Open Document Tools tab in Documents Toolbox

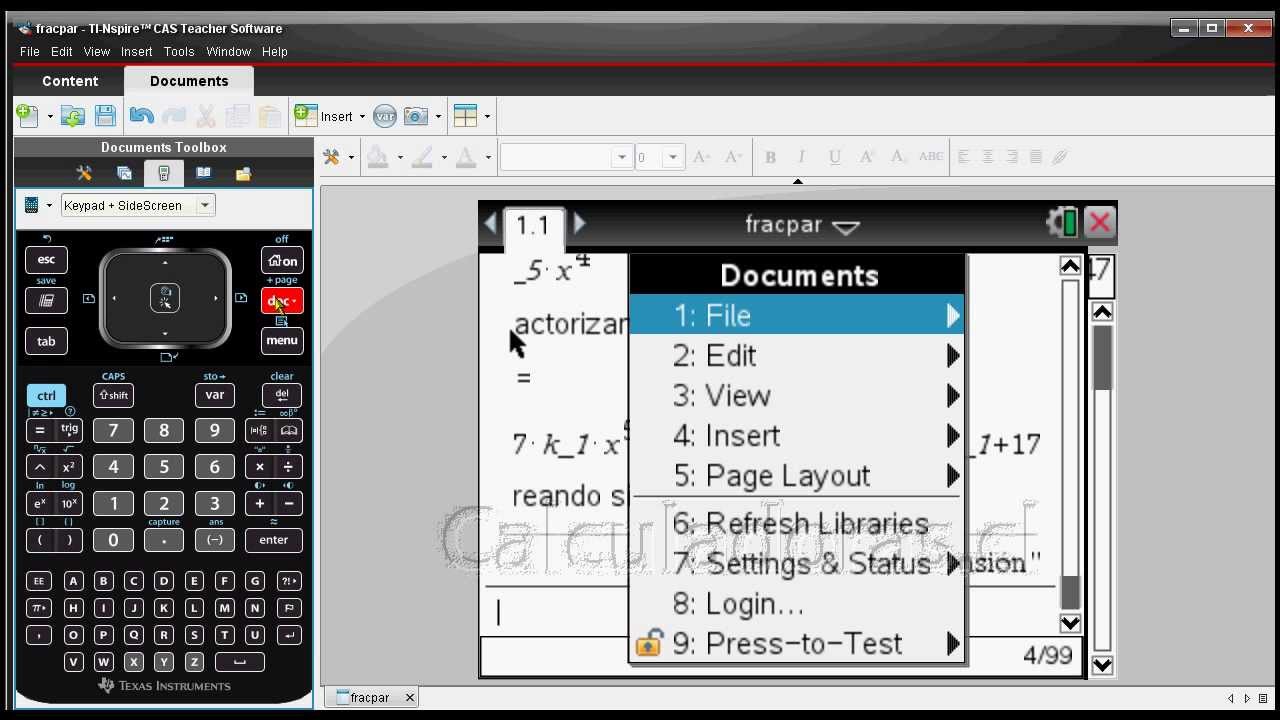click(x=84, y=173)
